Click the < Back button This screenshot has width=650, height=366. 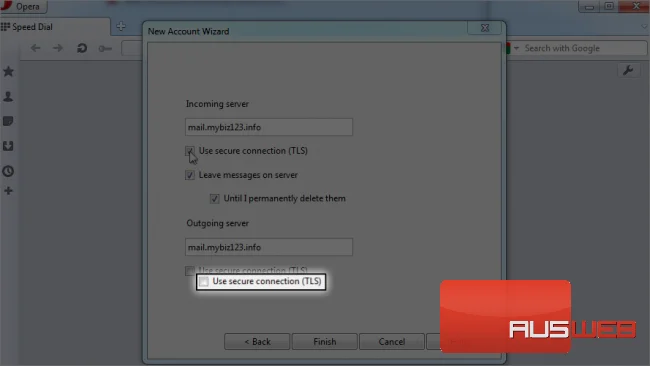[x=257, y=342]
